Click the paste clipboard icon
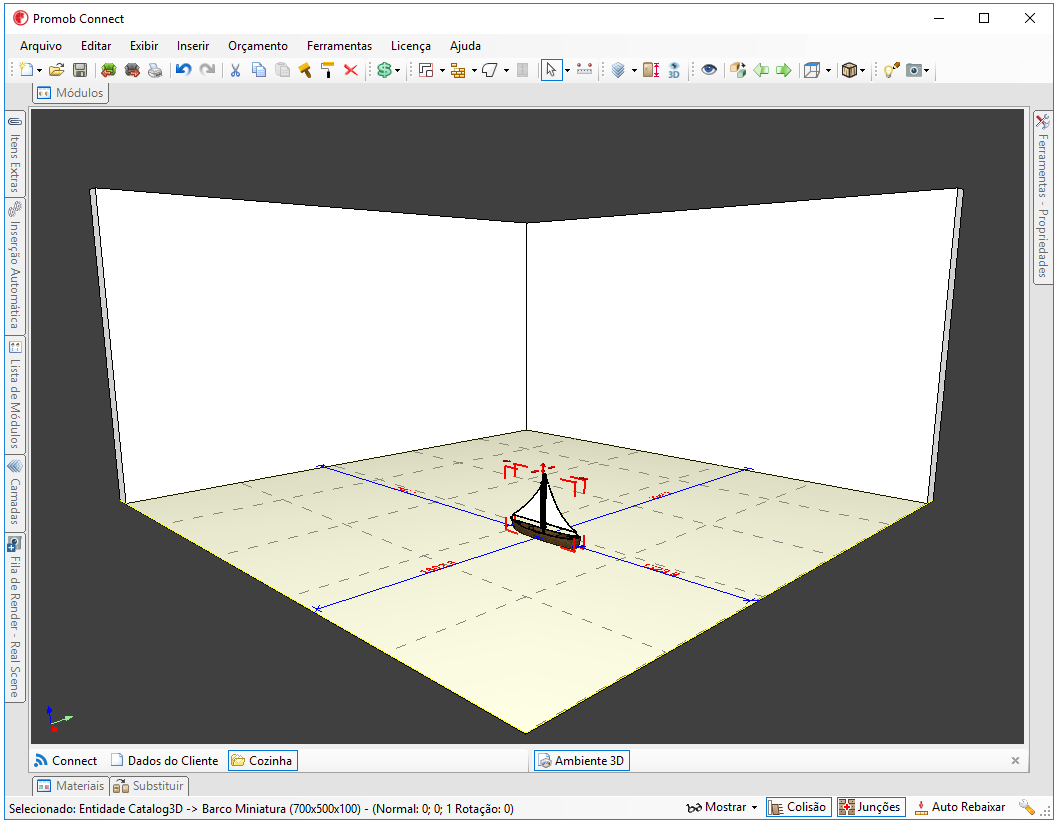Viewport: 1059px width, 826px height. (282, 70)
